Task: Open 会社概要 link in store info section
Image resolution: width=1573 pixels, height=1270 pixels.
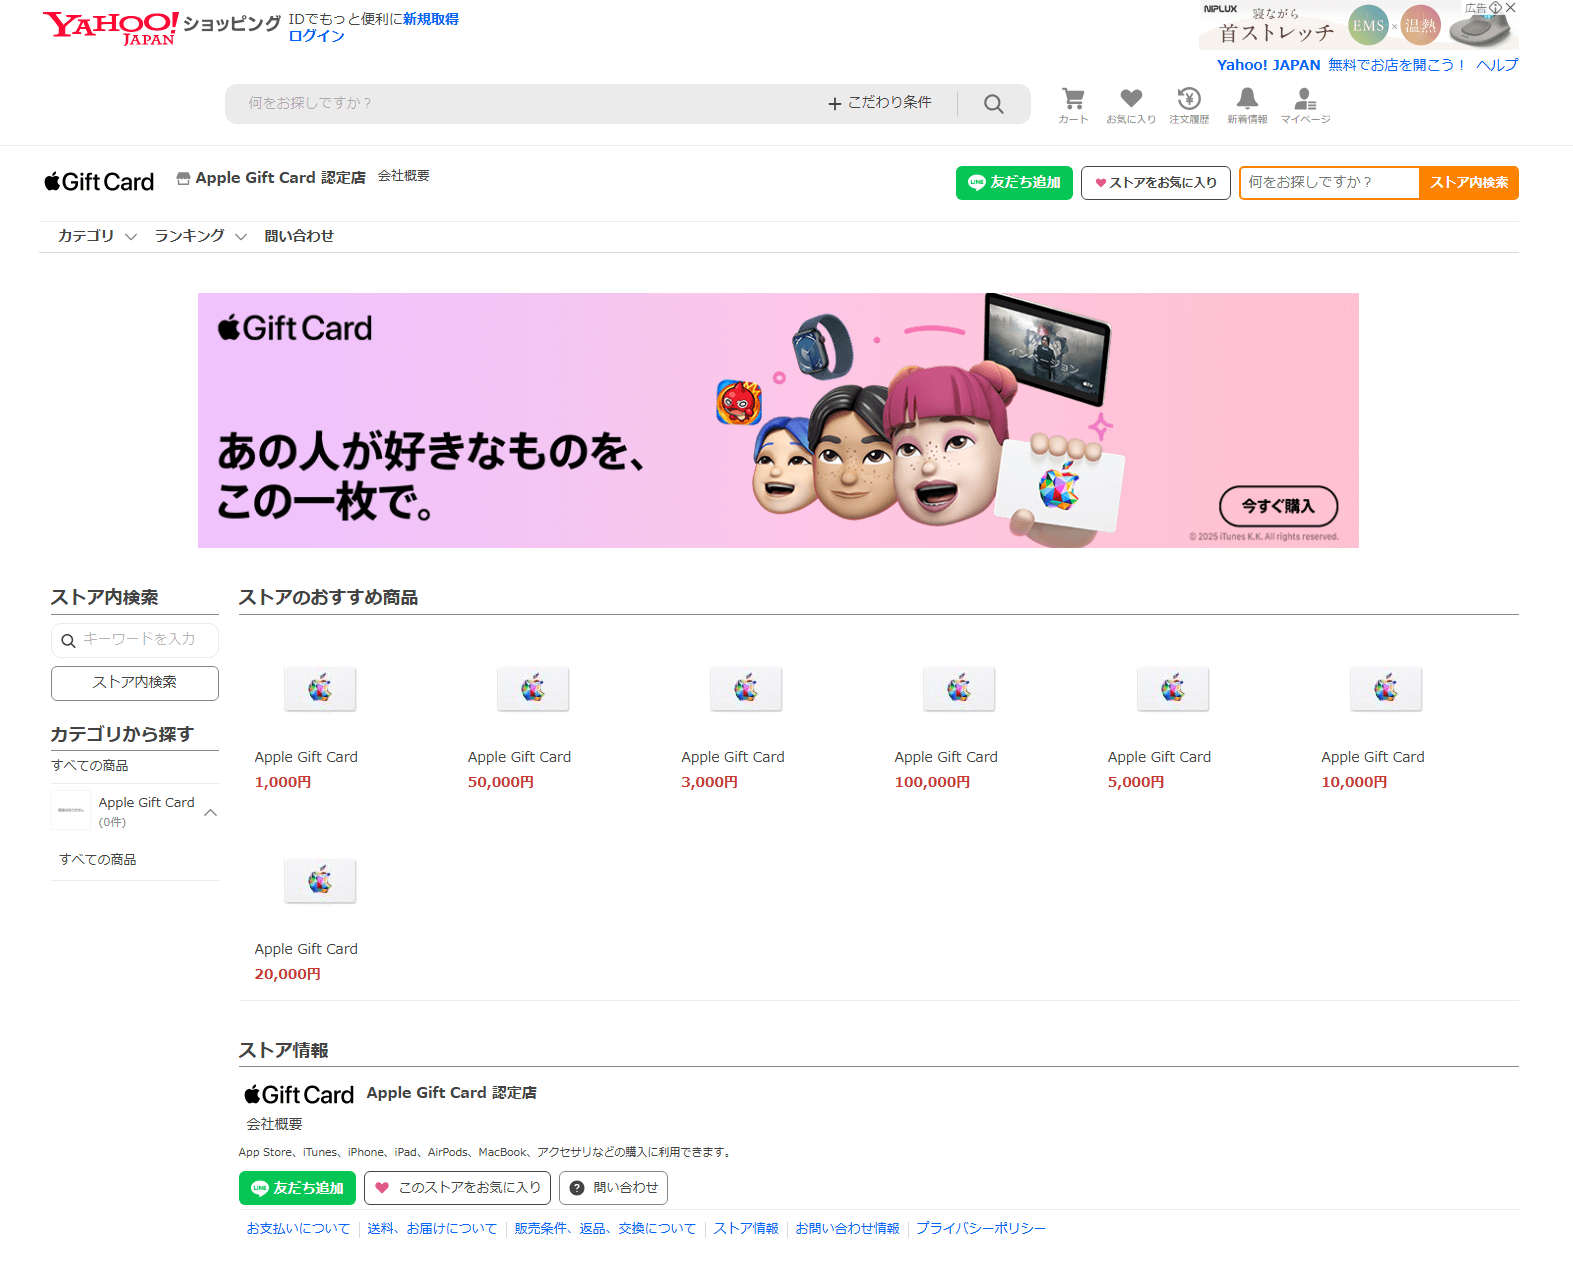Action: tap(275, 1125)
